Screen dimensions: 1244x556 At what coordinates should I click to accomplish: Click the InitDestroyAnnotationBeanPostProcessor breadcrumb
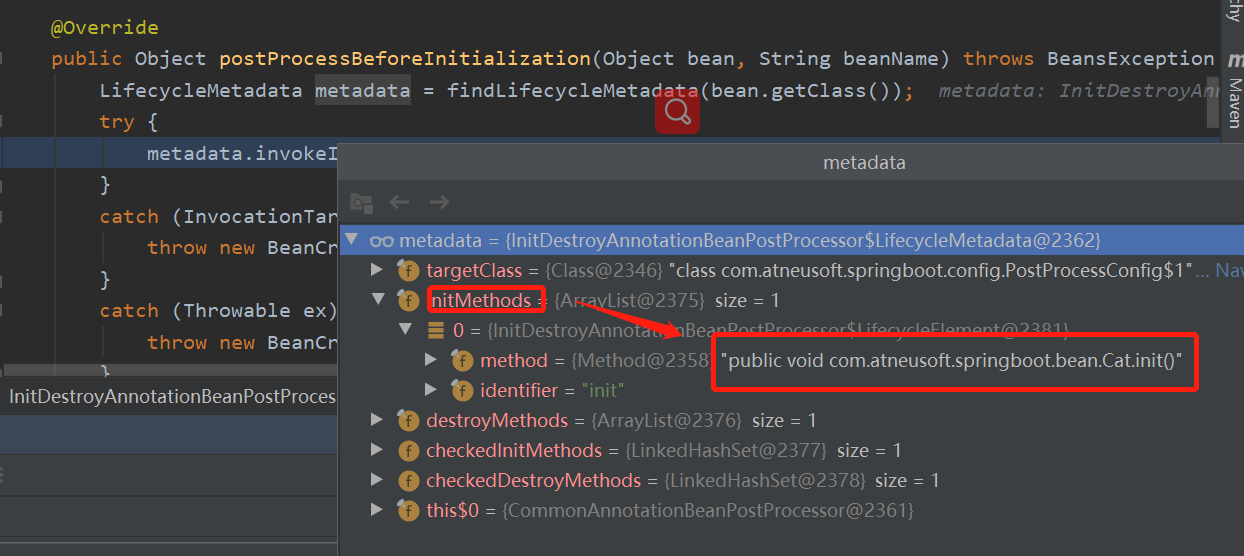(x=172, y=396)
